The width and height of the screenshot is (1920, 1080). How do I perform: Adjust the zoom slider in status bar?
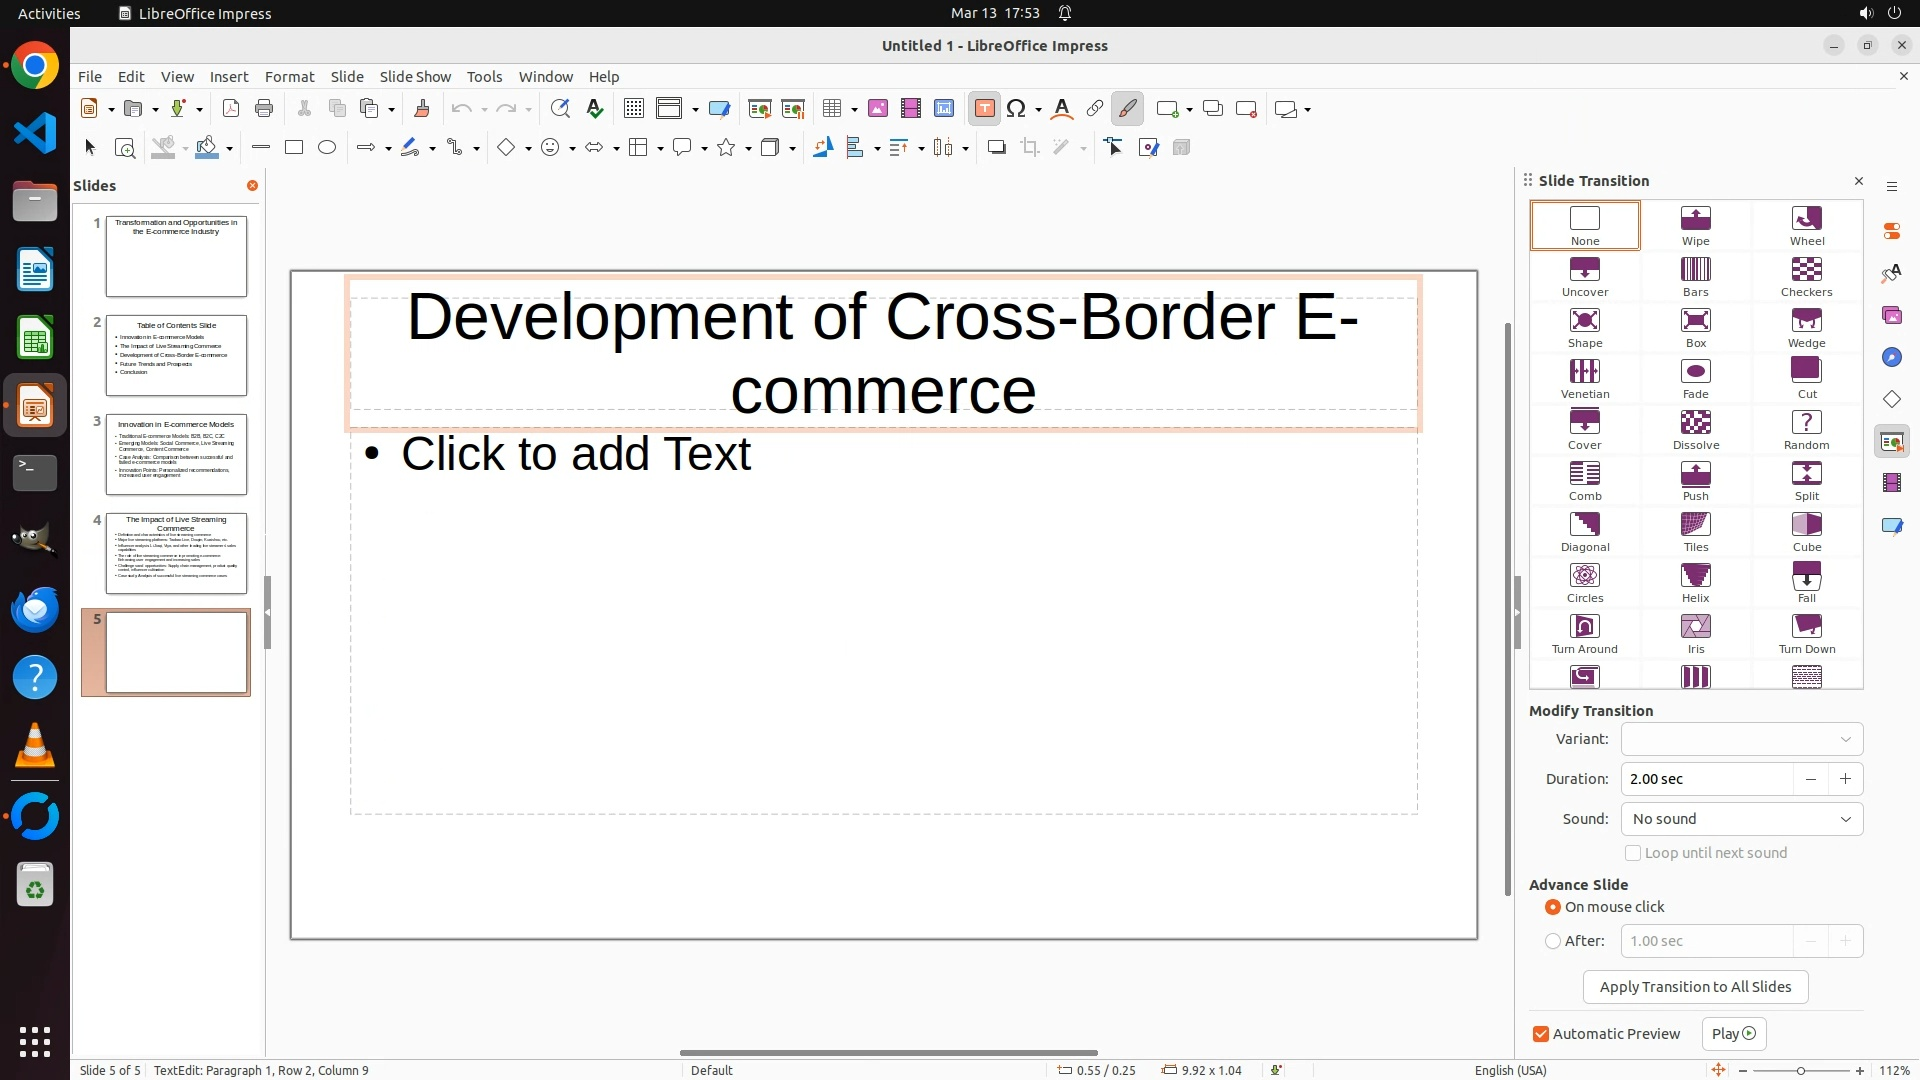coord(1800,1071)
